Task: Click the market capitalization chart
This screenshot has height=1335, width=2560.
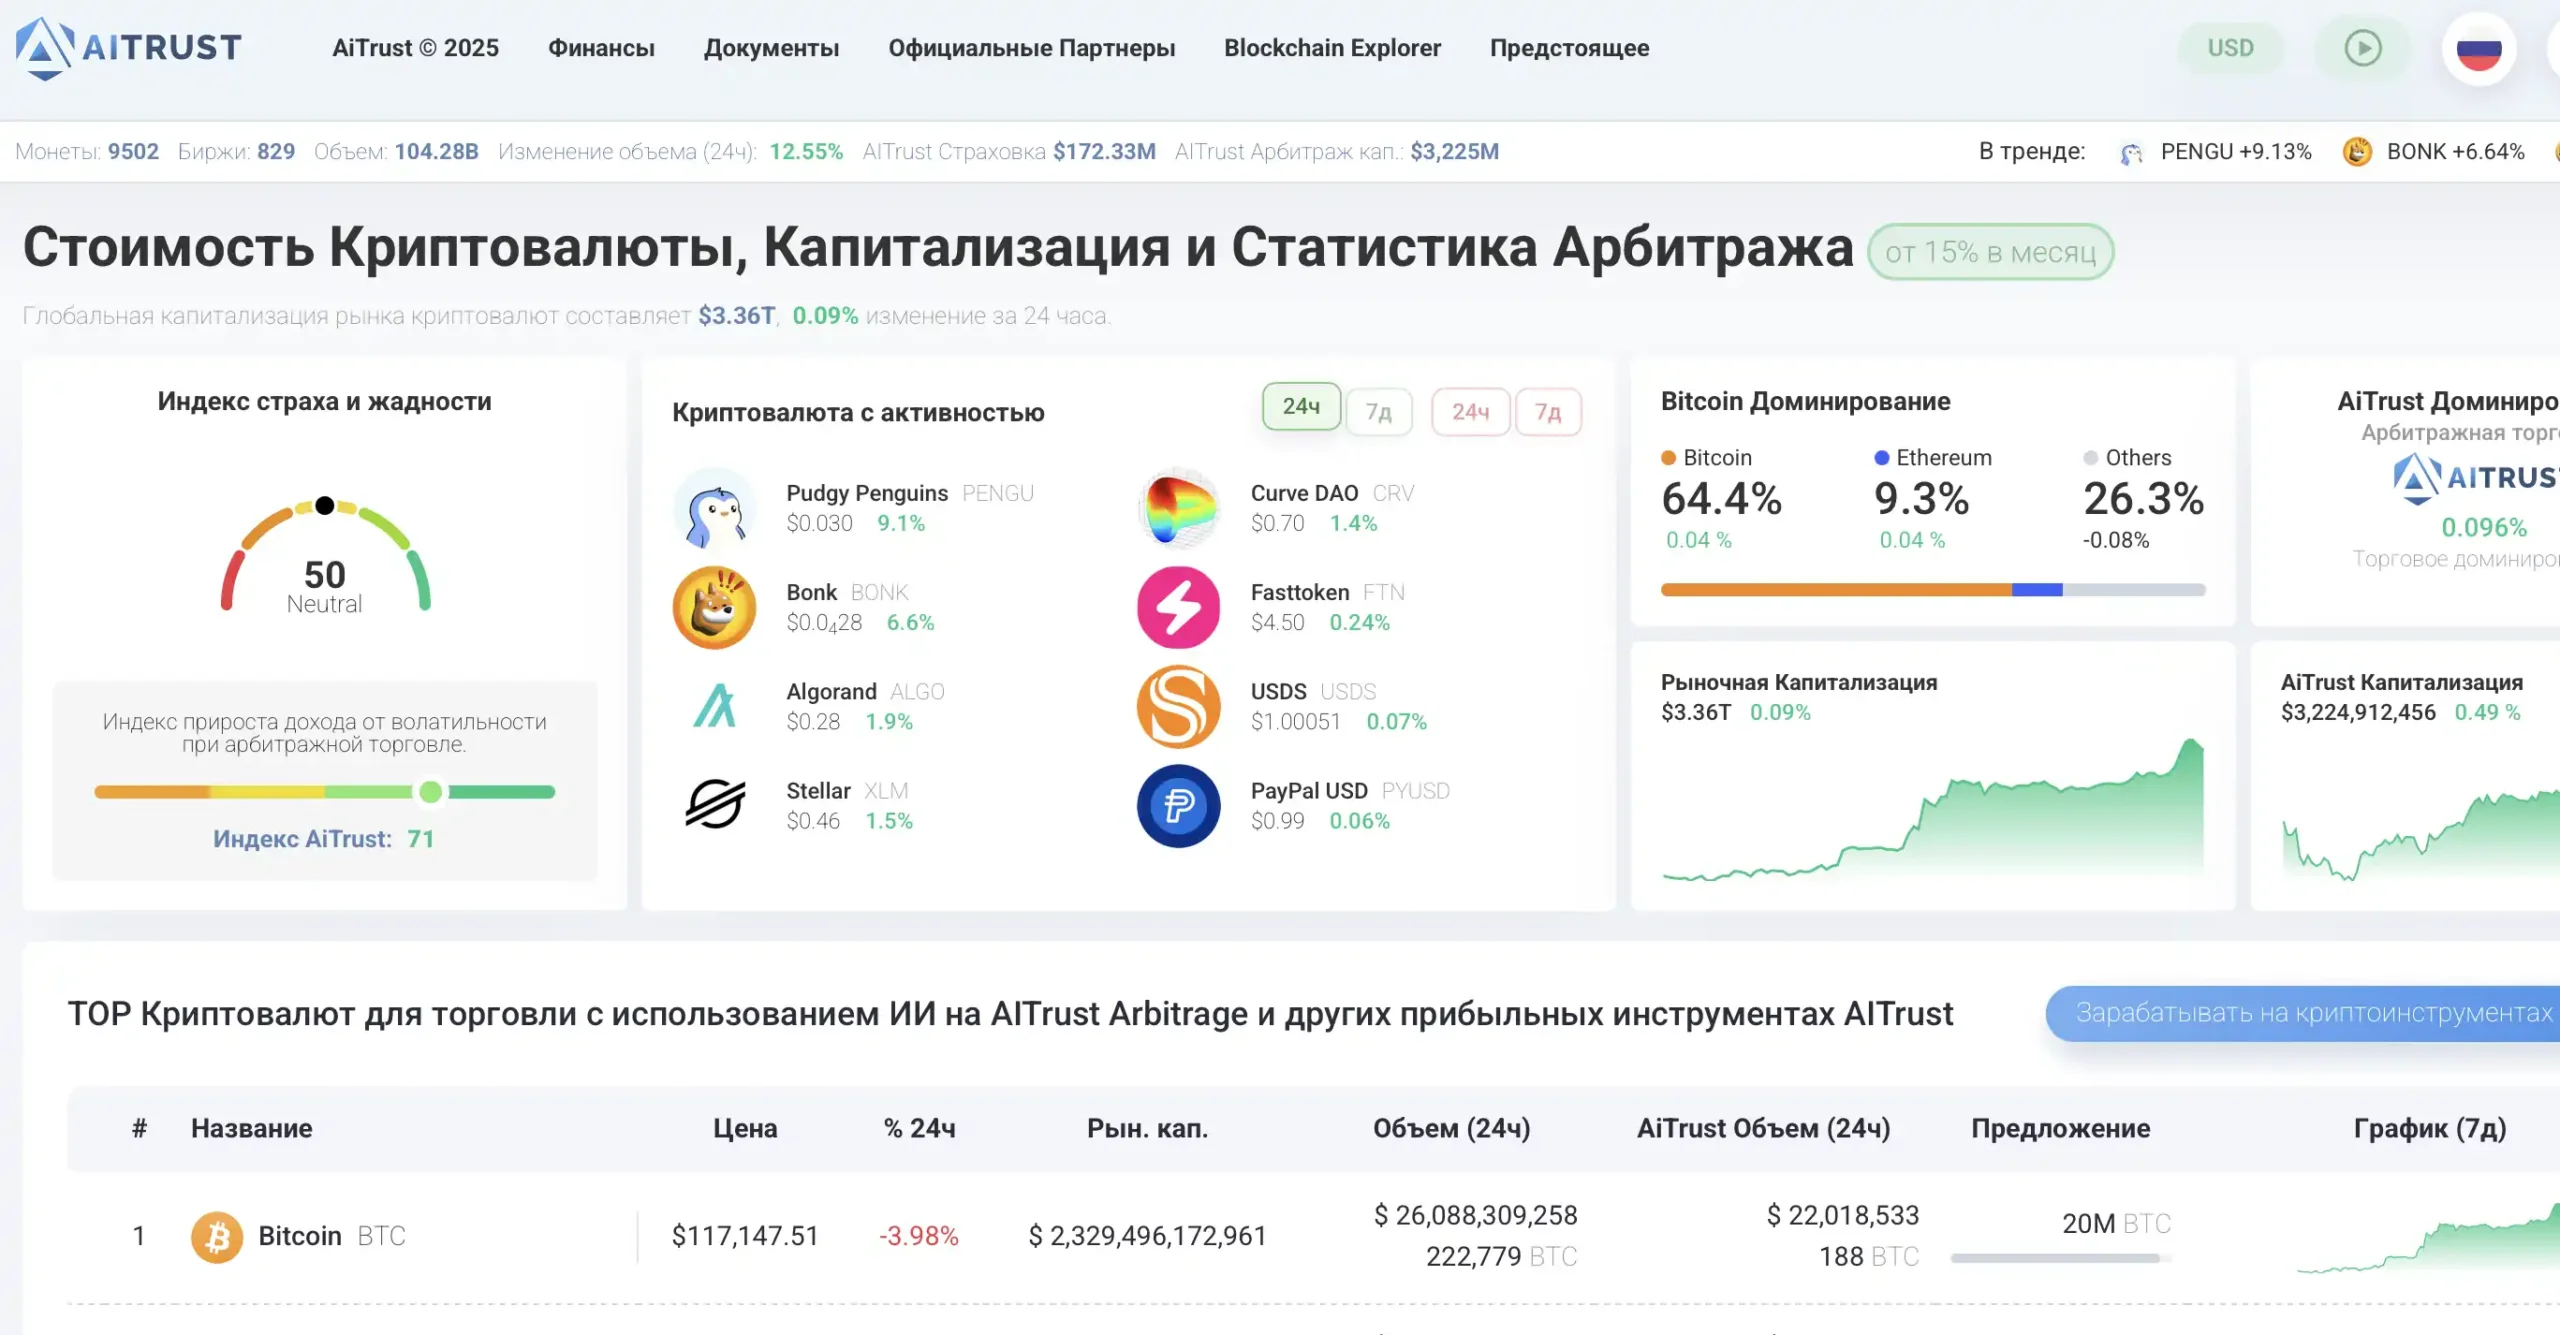Action: pyautogui.click(x=1932, y=809)
